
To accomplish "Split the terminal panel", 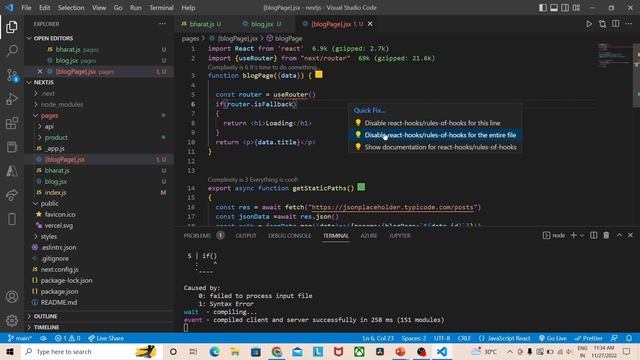I will 593,236.
